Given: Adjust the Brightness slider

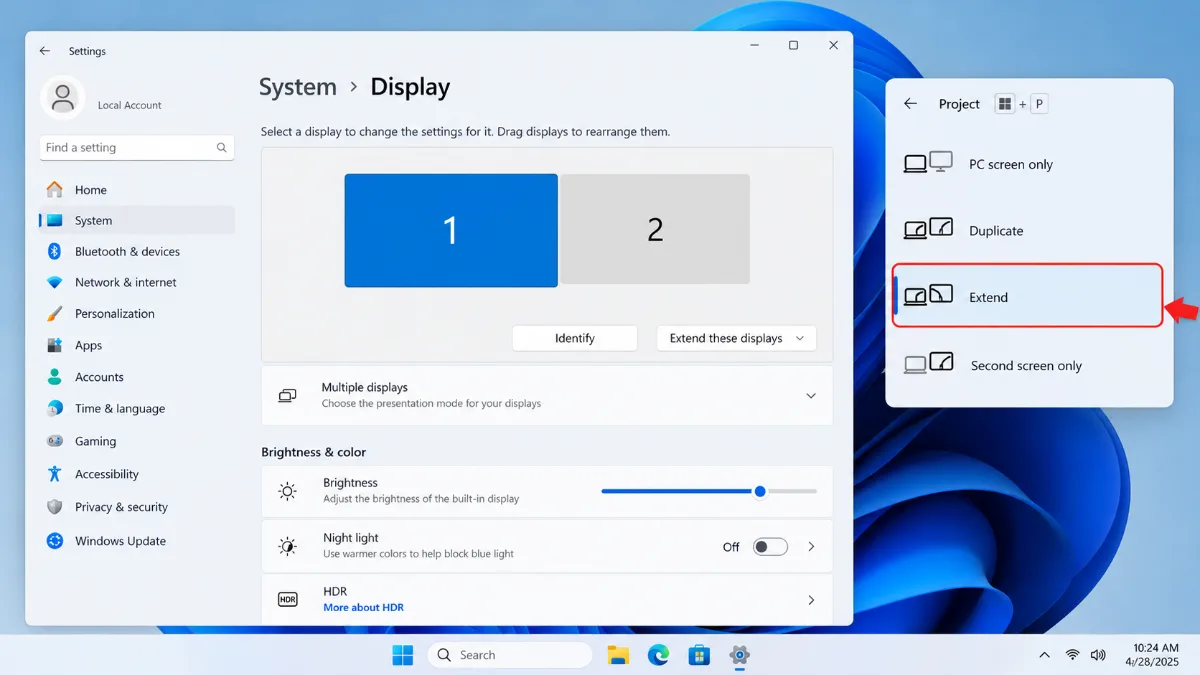Looking at the screenshot, I should coord(709,491).
